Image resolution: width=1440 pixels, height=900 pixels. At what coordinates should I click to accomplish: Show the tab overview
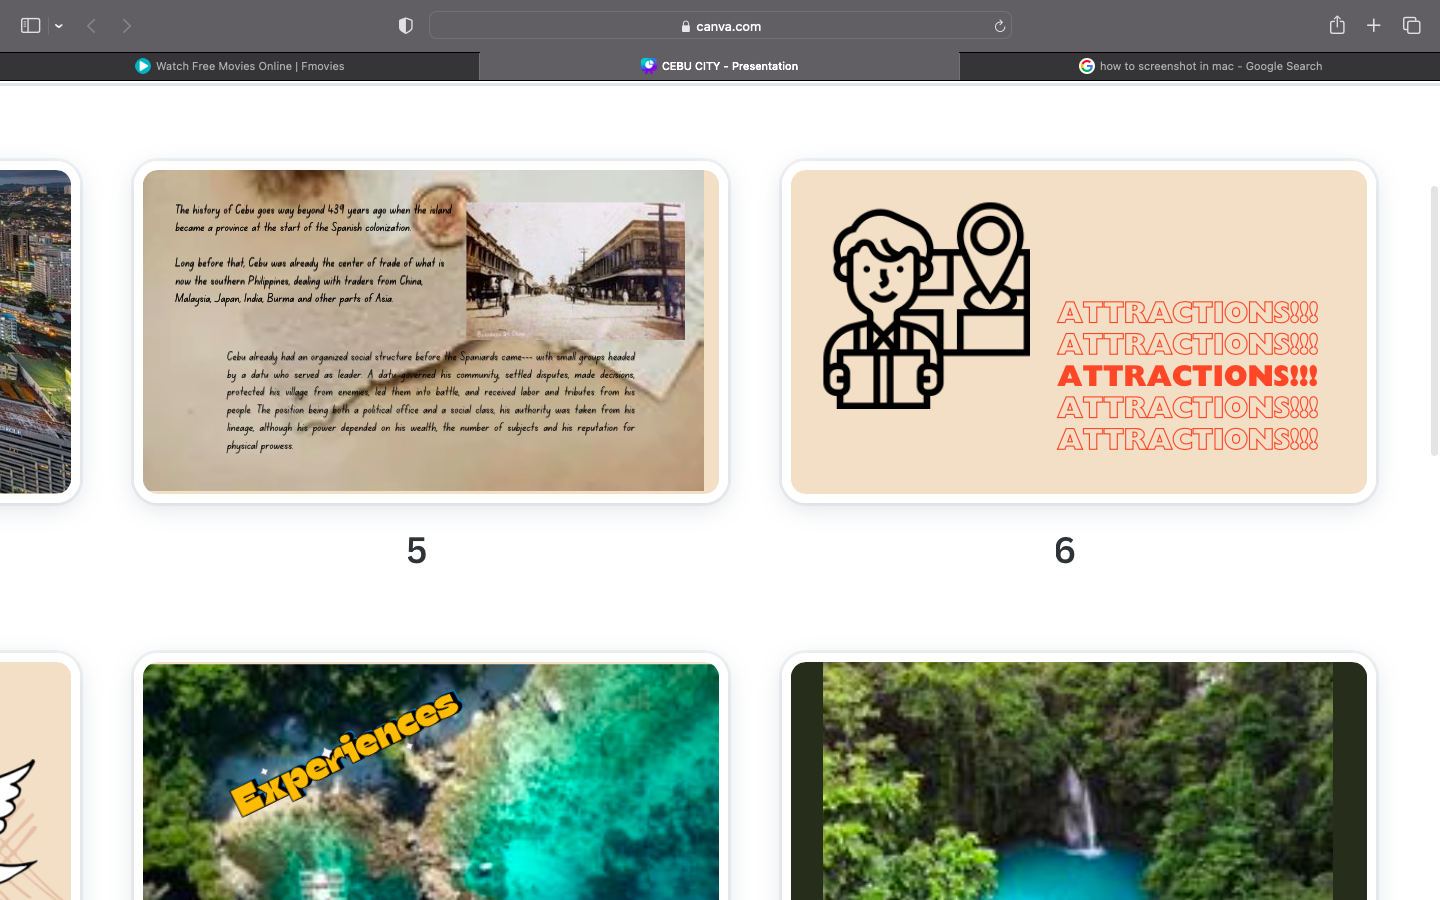(1412, 26)
